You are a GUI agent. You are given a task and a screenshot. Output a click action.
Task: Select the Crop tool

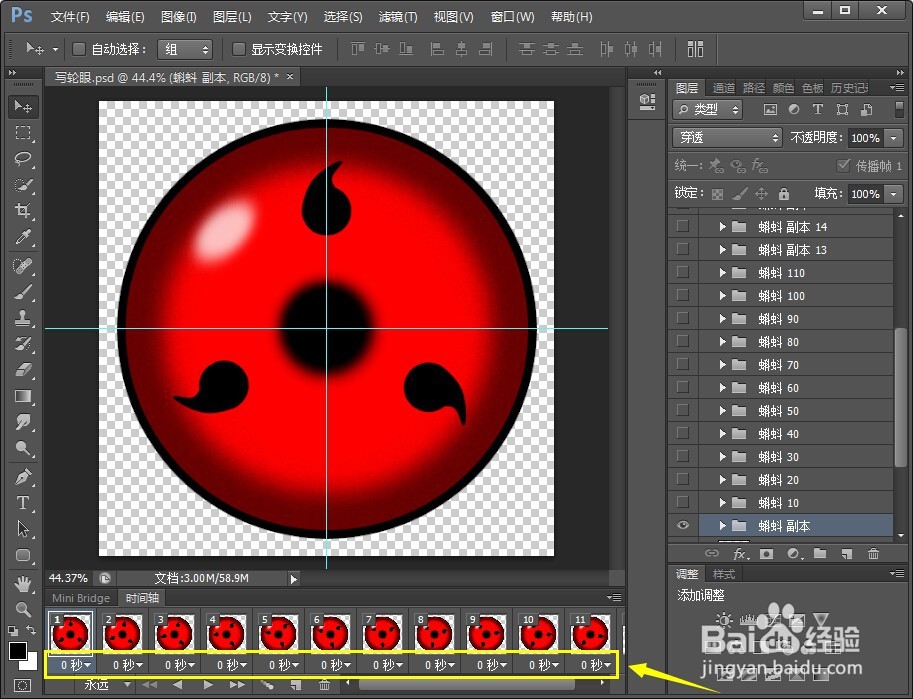point(23,211)
